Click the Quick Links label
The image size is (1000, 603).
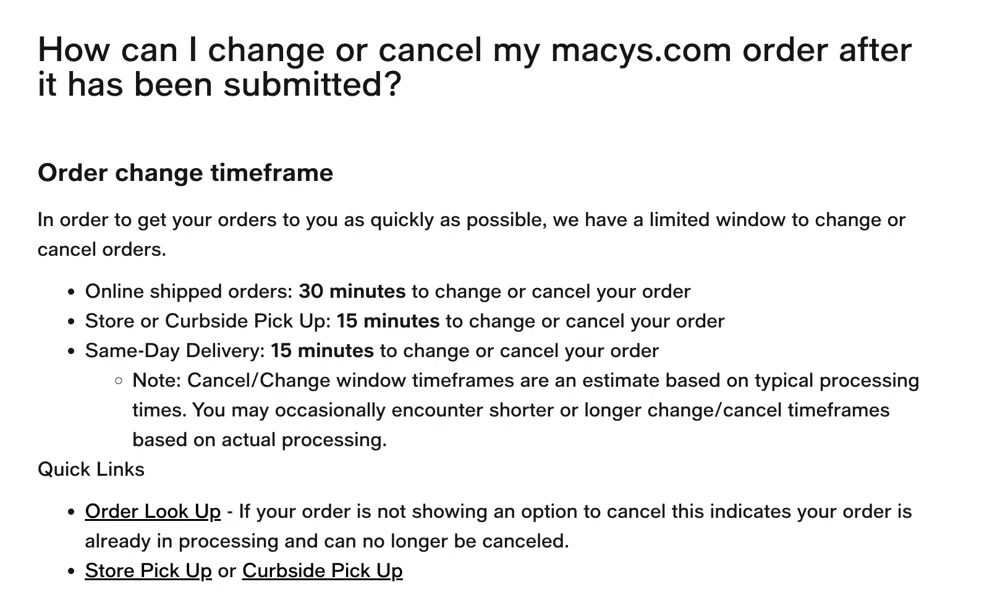[x=91, y=469]
